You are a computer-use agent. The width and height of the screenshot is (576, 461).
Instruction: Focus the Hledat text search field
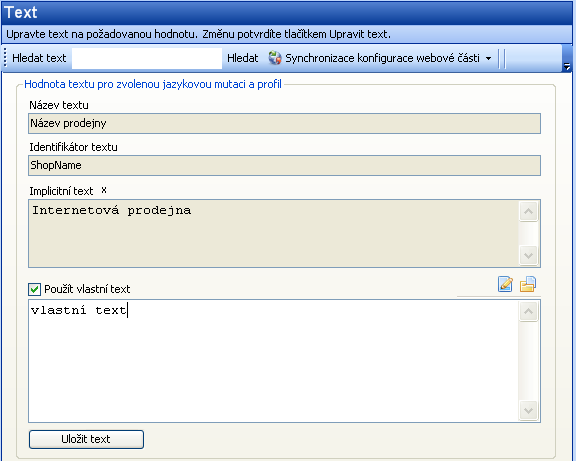[147, 58]
